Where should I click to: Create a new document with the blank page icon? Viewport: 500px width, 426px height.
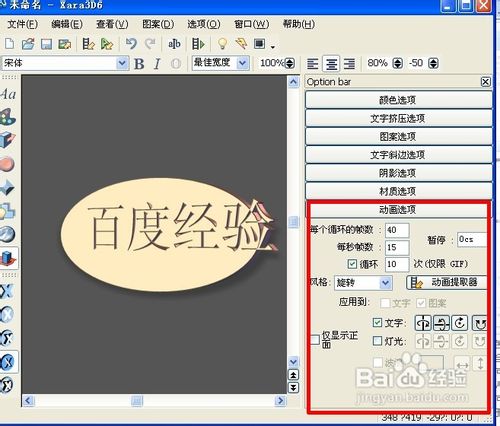pyautogui.click(x=10, y=44)
